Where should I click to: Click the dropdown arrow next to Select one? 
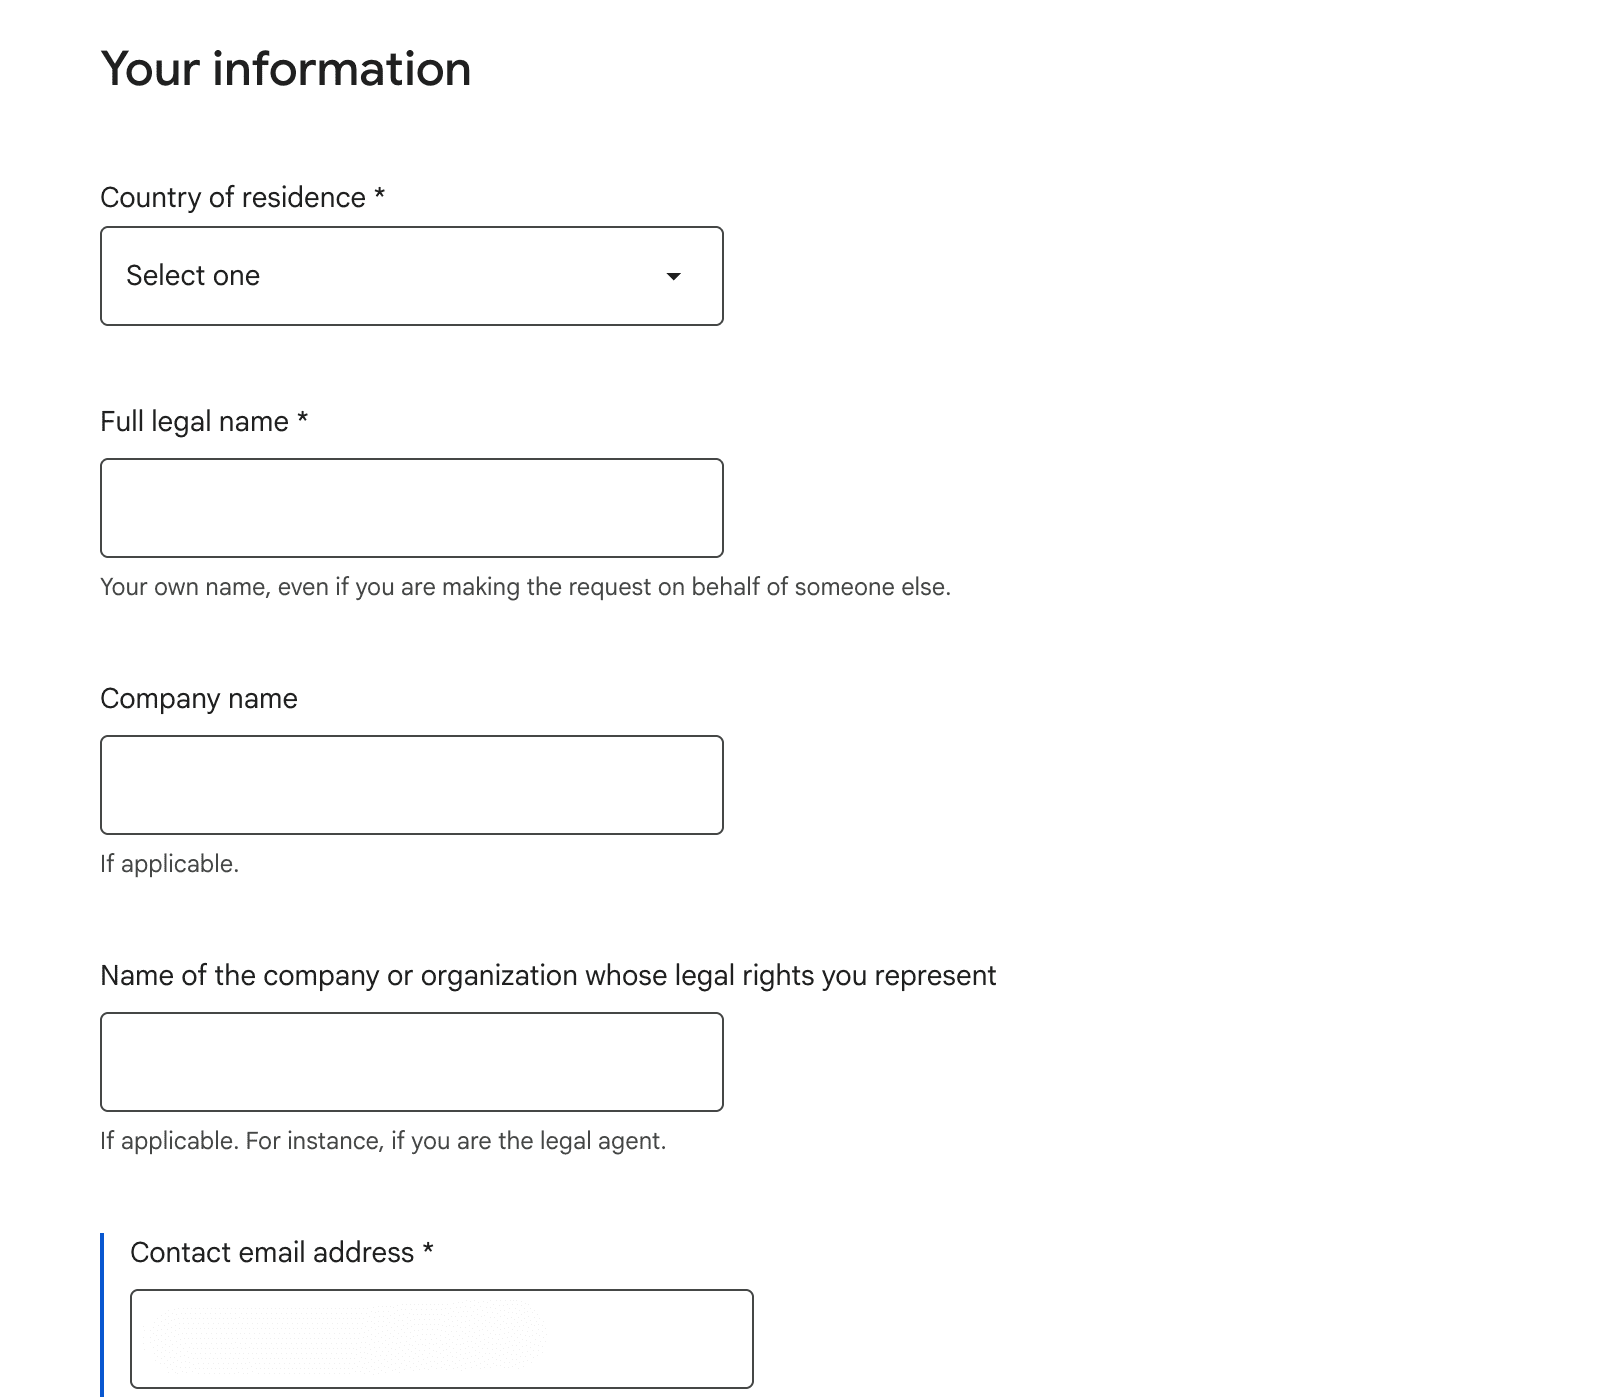tap(674, 276)
